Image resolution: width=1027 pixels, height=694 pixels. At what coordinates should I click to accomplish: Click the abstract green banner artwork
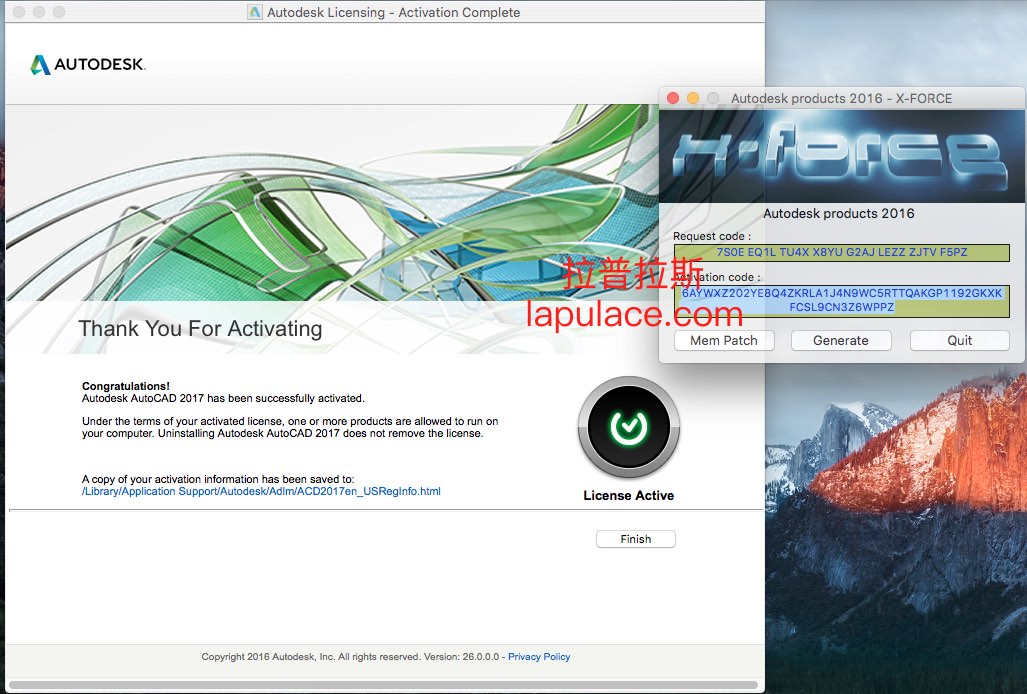[x=300, y=200]
